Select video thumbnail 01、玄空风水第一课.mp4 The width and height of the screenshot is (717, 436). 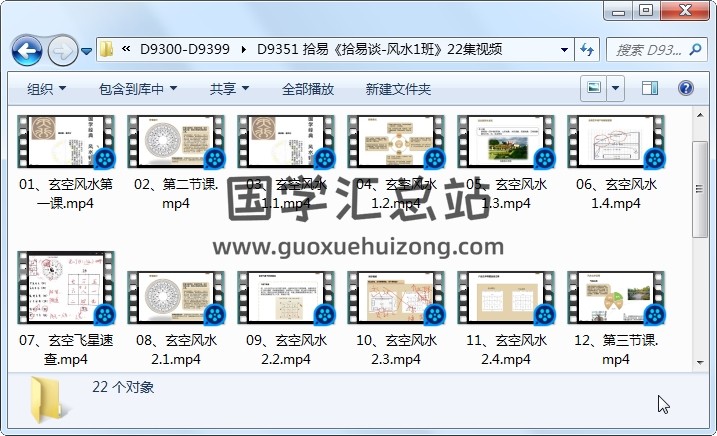66,142
